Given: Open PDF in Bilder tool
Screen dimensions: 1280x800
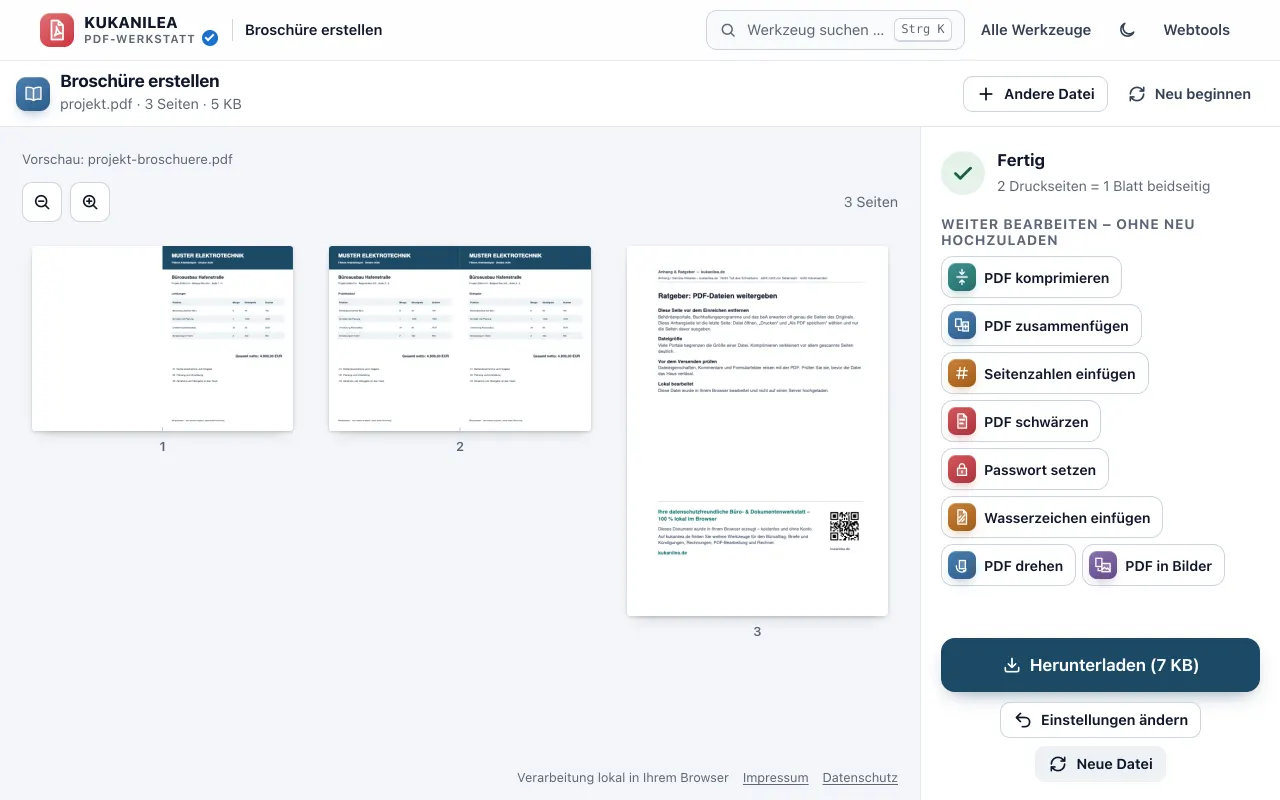Looking at the screenshot, I should pos(1153,566).
